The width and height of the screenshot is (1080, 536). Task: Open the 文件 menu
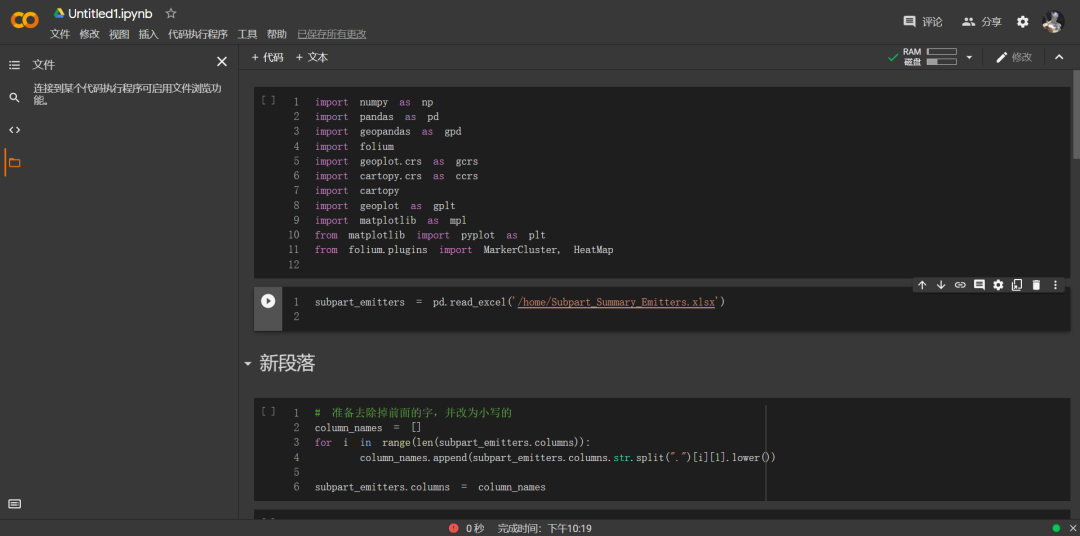(60, 34)
